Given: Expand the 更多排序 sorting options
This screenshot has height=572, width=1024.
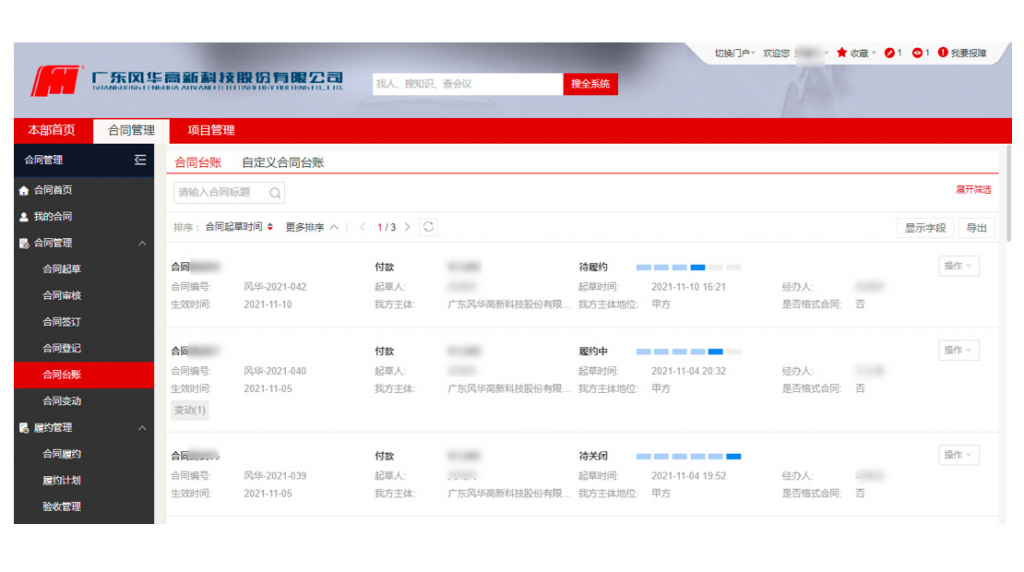Looking at the screenshot, I should pyautogui.click(x=312, y=228).
